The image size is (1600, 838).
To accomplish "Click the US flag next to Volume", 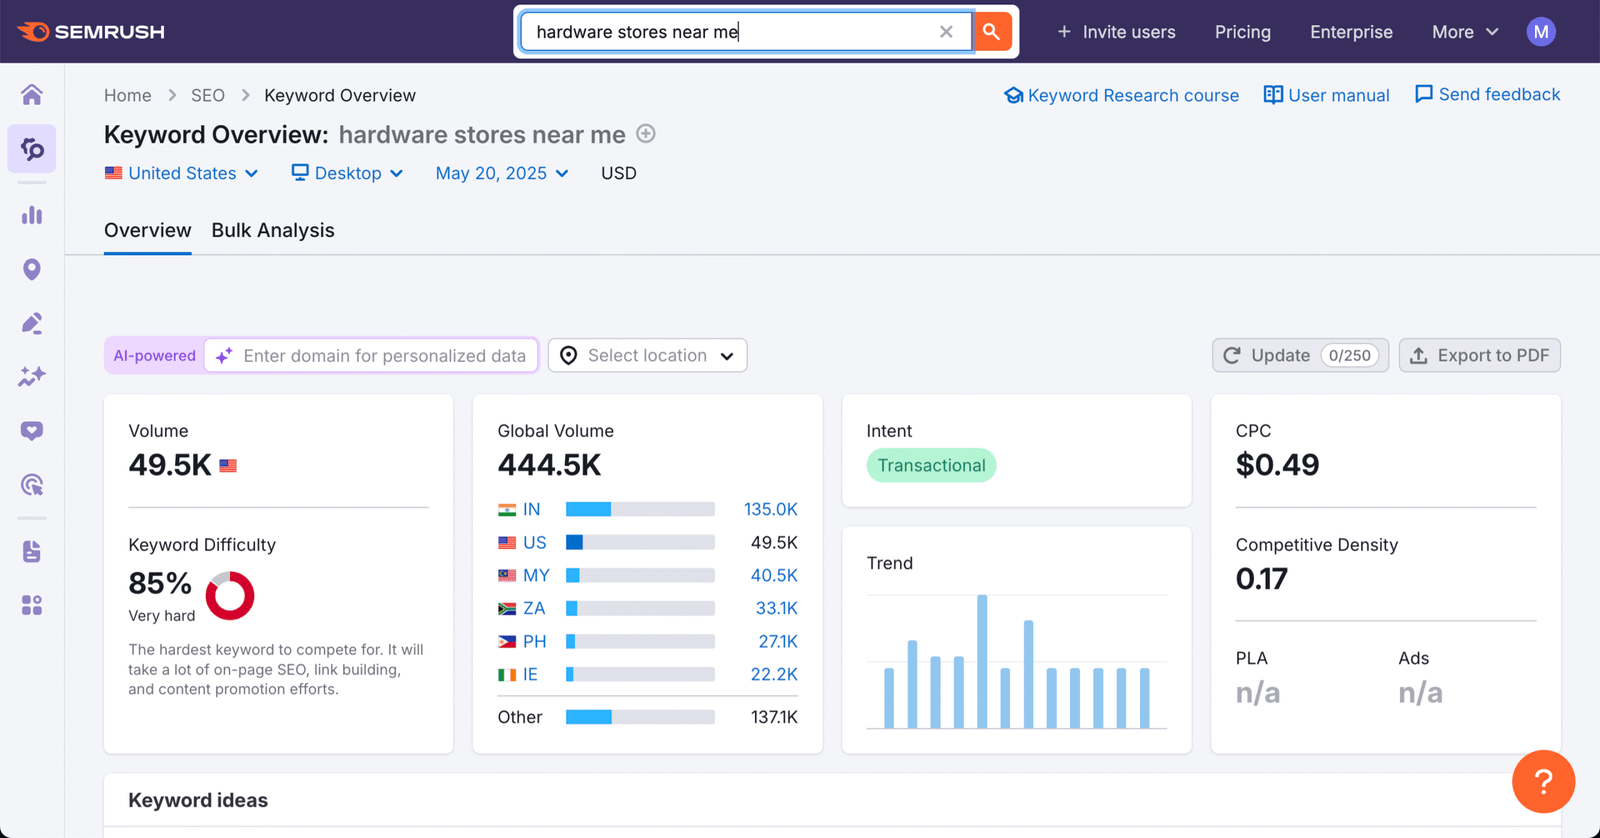I will (228, 466).
